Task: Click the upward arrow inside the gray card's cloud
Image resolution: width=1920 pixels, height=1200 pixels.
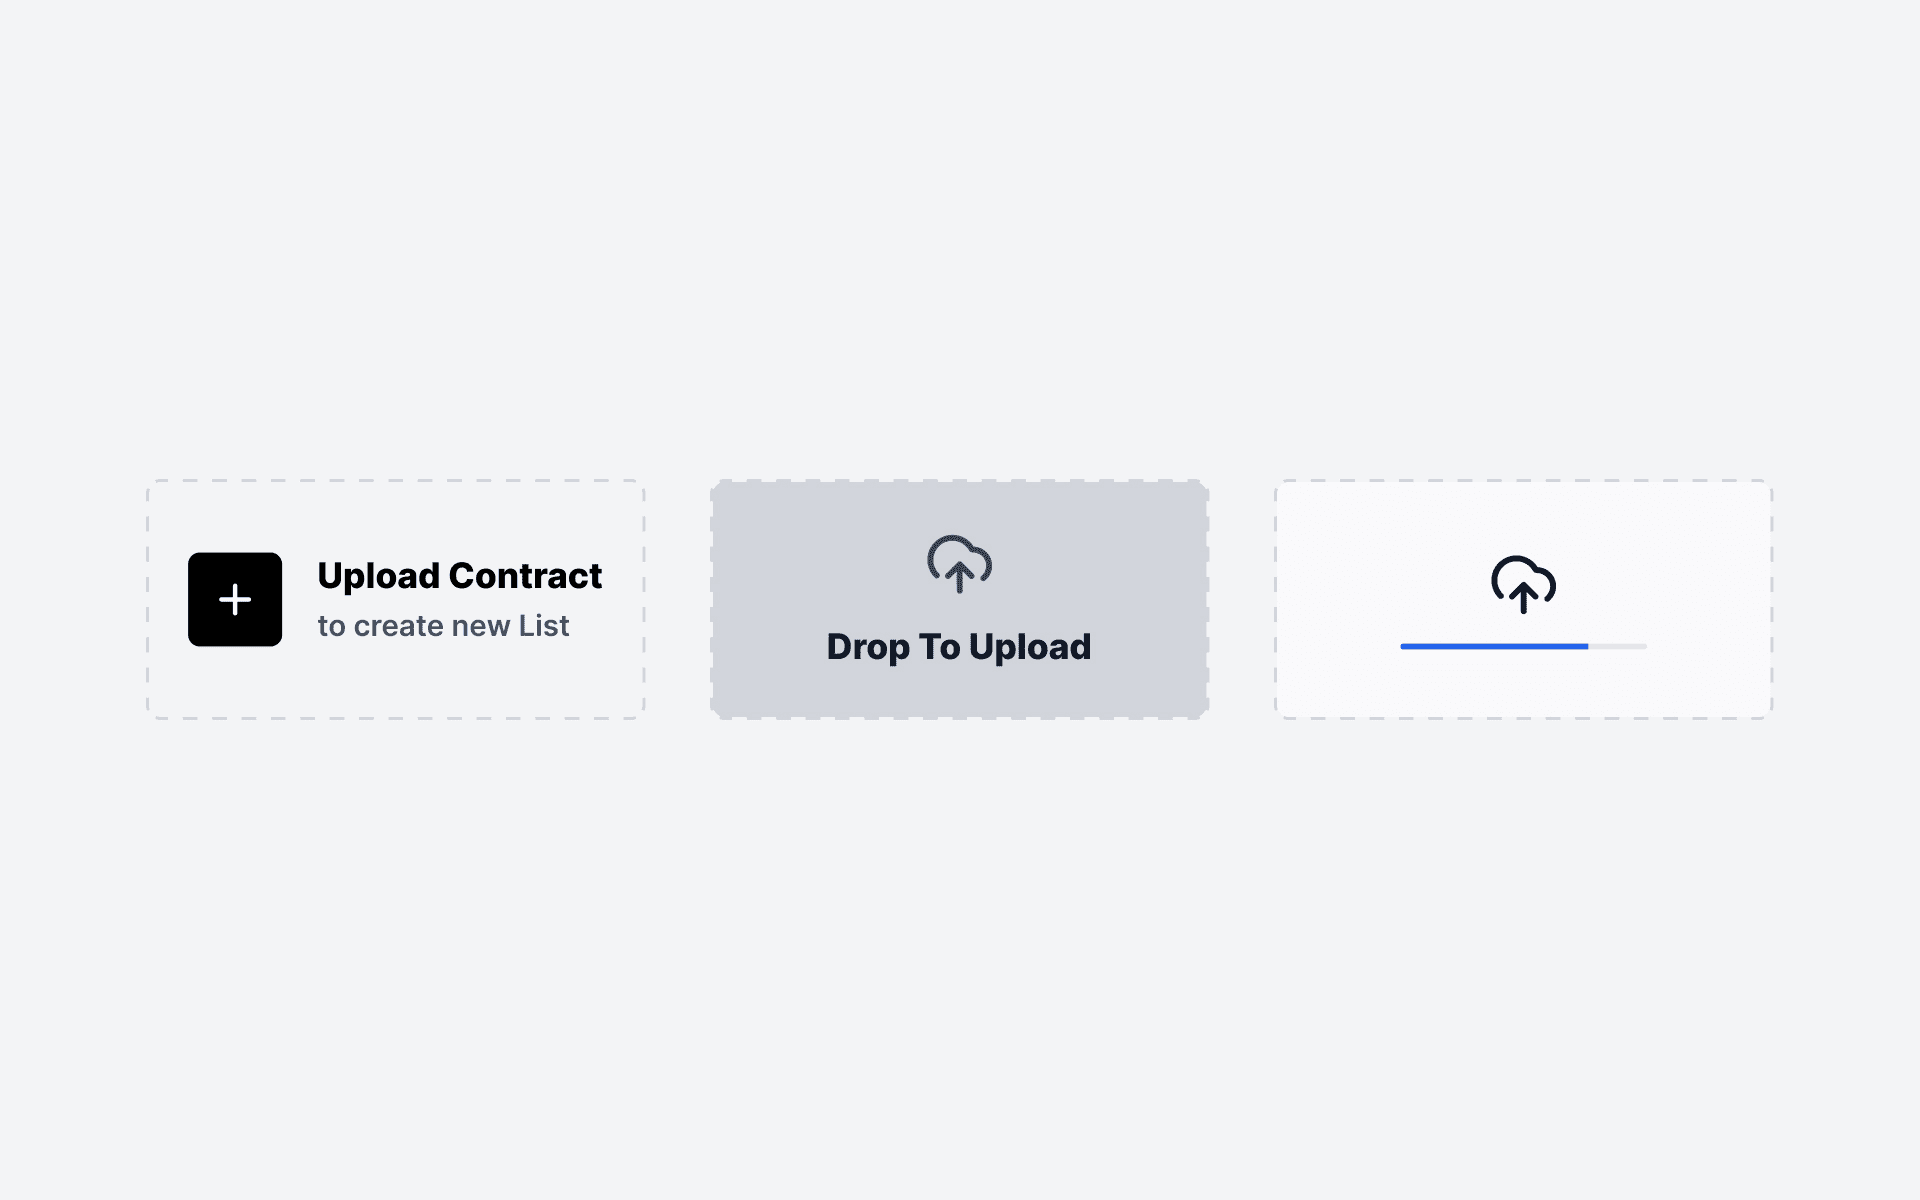Action: [x=959, y=577]
